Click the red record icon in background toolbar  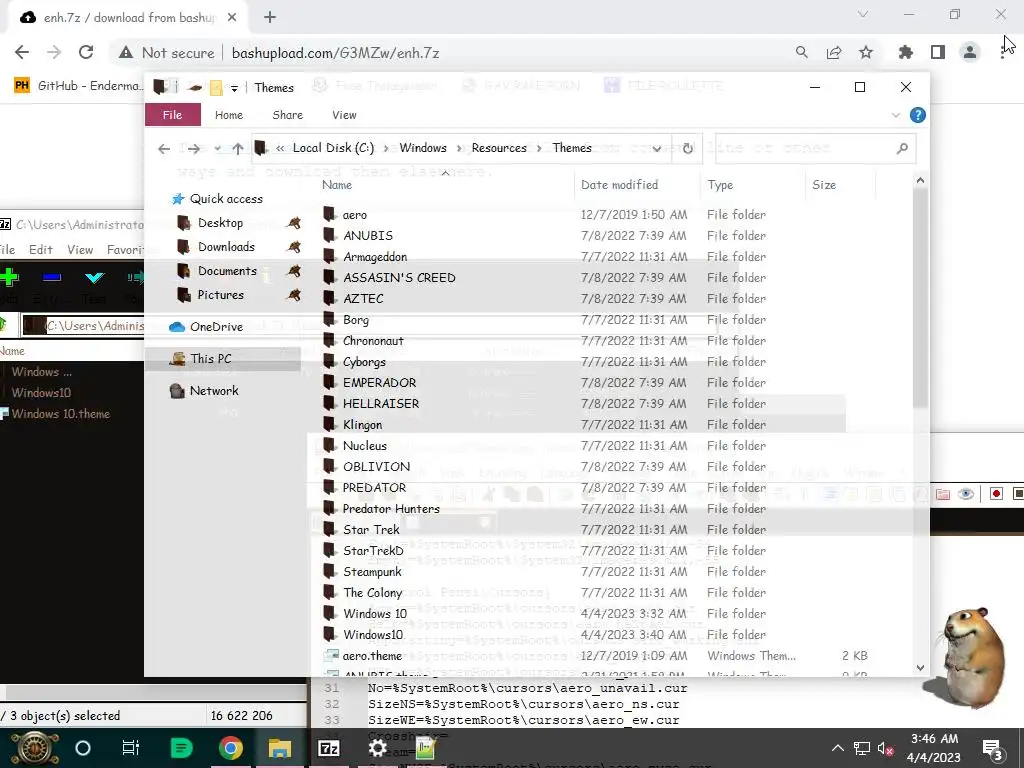coord(996,494)
